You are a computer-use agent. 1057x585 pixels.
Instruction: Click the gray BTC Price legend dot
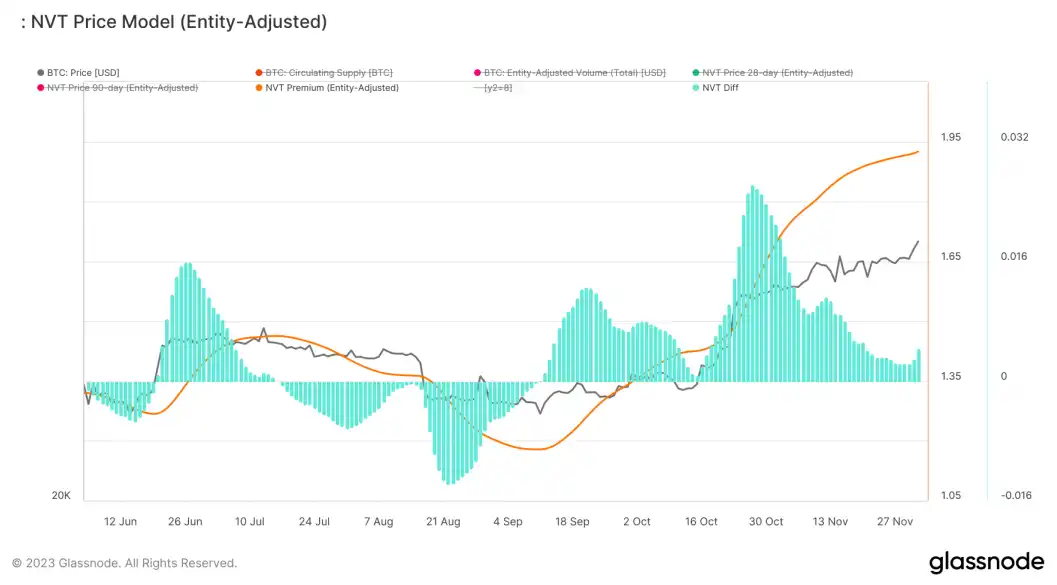pyautogui.click(x=40, y=73)
